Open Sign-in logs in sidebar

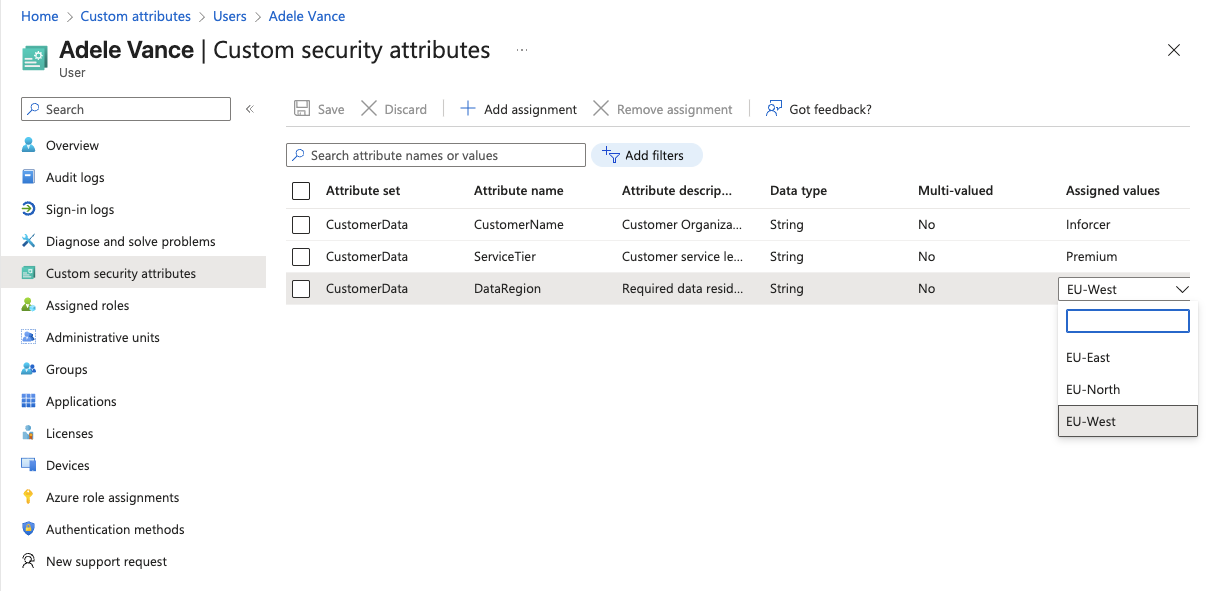pyautogui.click(x=80, y=209)
